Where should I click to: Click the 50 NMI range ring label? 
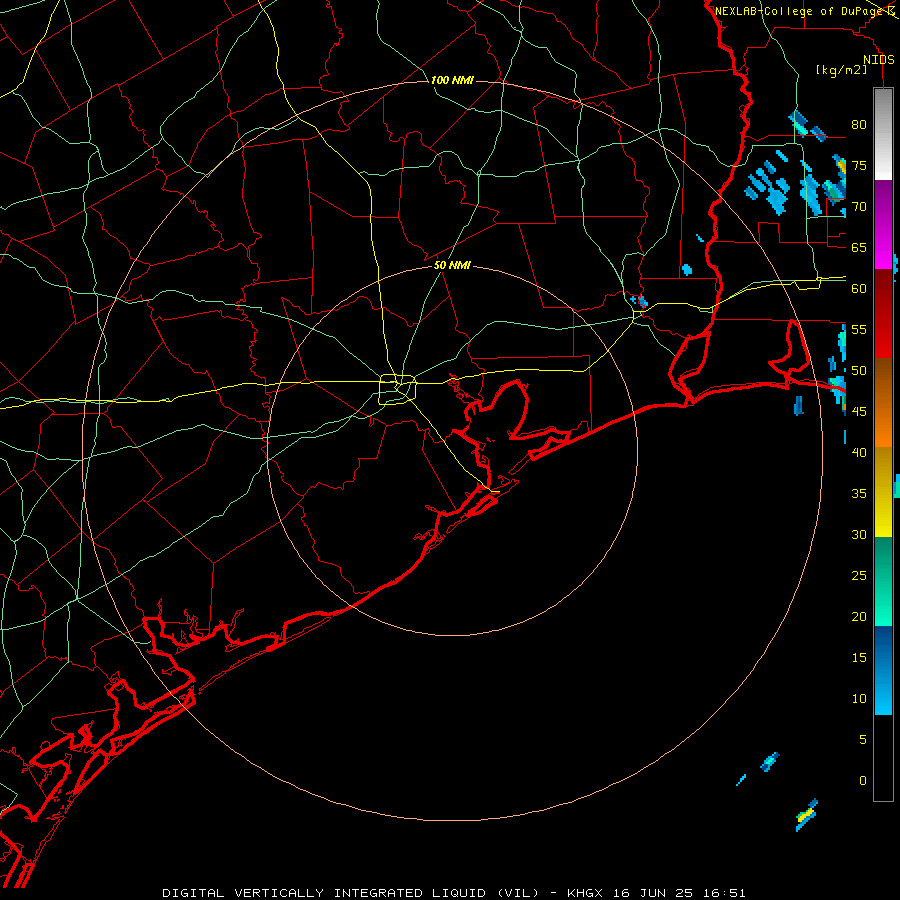(x=452, y=265)
